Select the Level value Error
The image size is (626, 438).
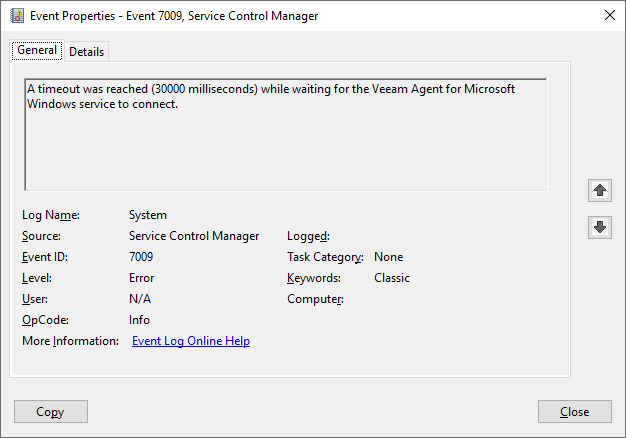pyautogui.click(x=141, y=278)
